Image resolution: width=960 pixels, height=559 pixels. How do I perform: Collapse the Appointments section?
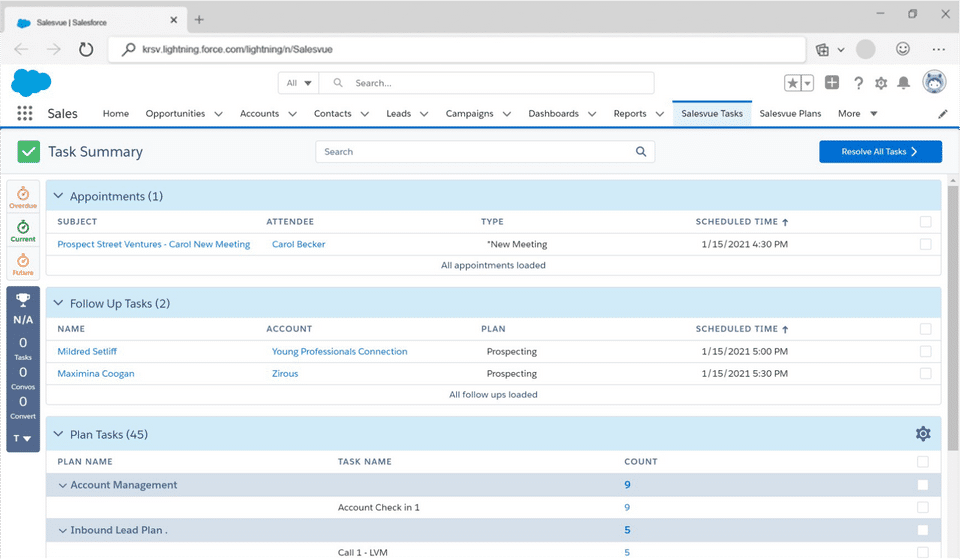pos(58,197)
